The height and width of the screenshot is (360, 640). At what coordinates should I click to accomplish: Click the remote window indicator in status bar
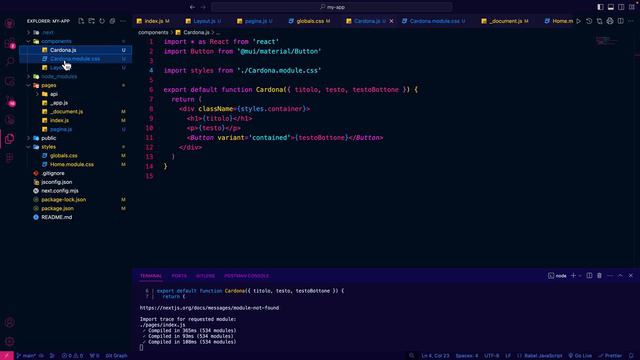7,356
